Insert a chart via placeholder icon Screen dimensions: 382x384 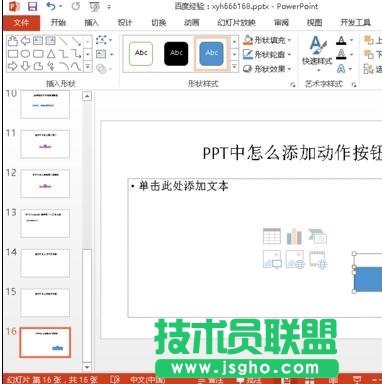tap(294, 236)
